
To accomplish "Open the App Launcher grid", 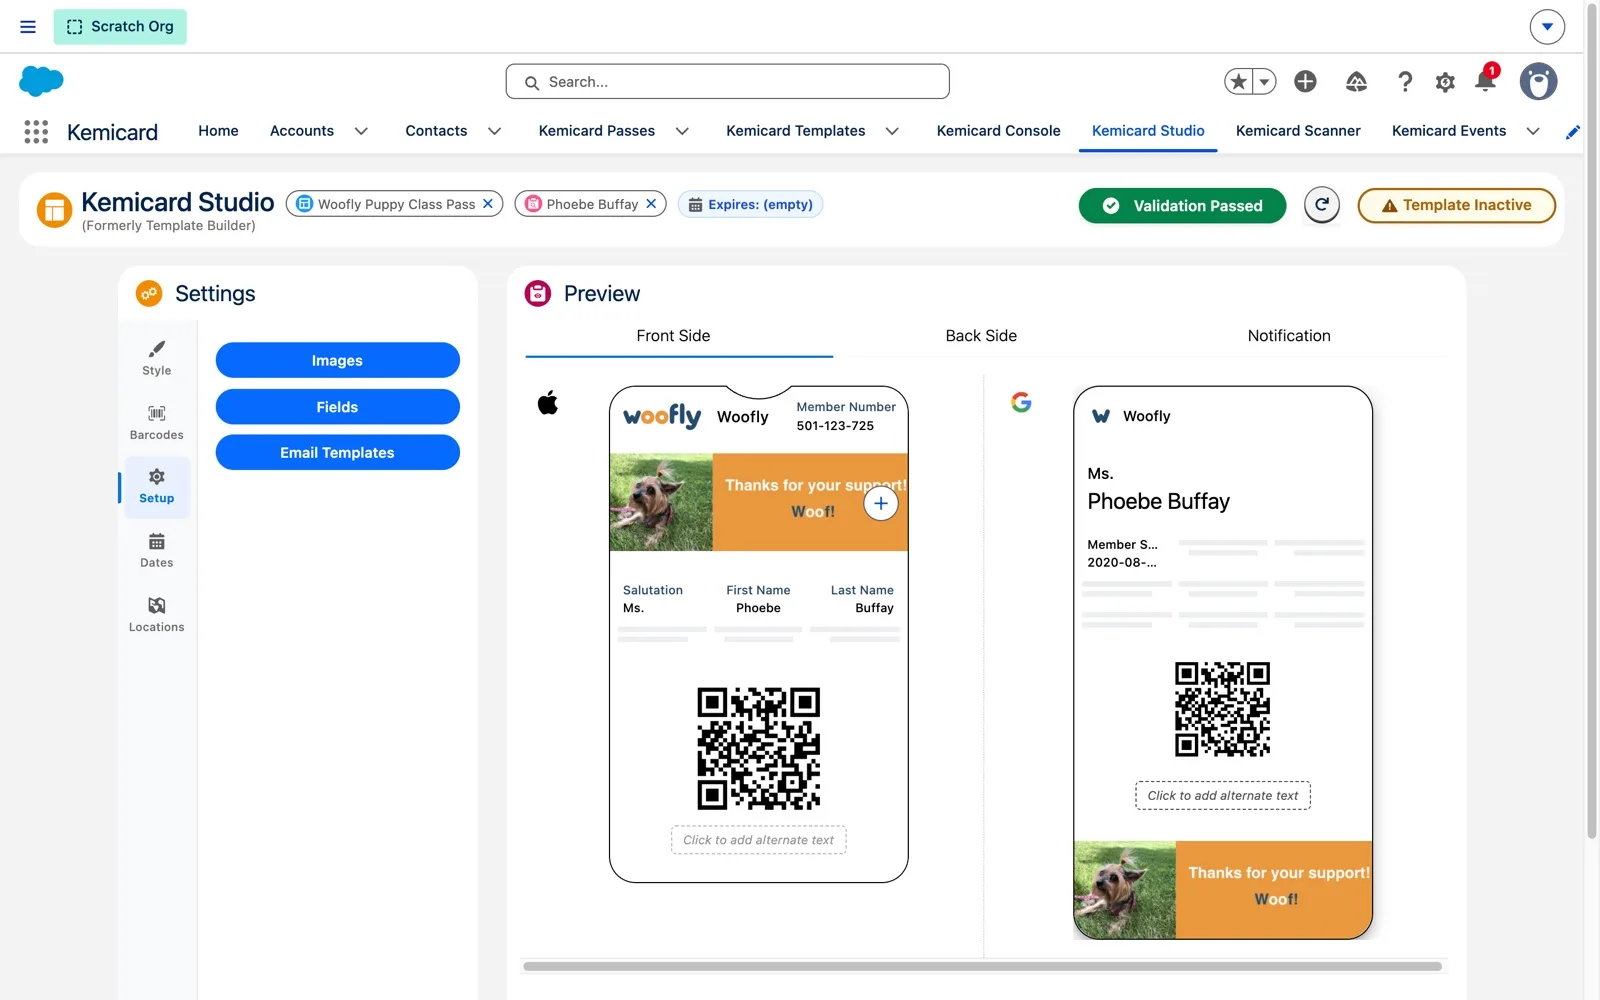I will (36, 131).
